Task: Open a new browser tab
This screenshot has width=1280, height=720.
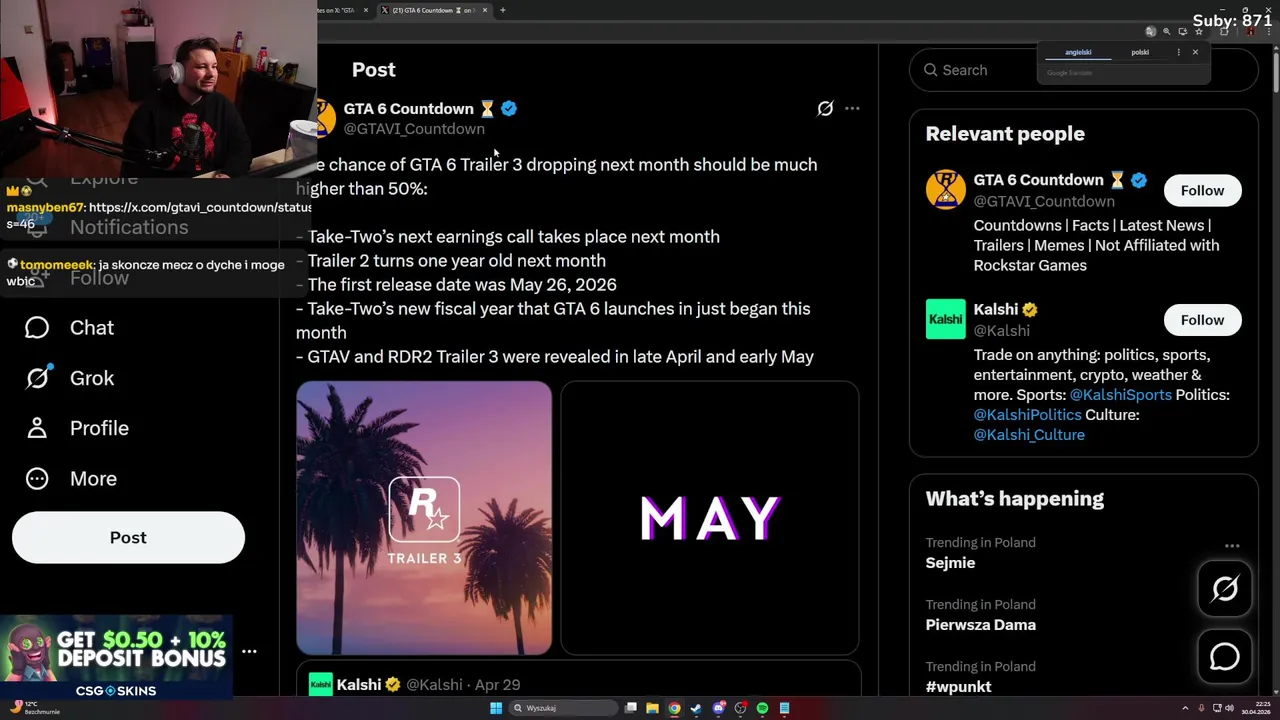Action: tap(503, 10)
